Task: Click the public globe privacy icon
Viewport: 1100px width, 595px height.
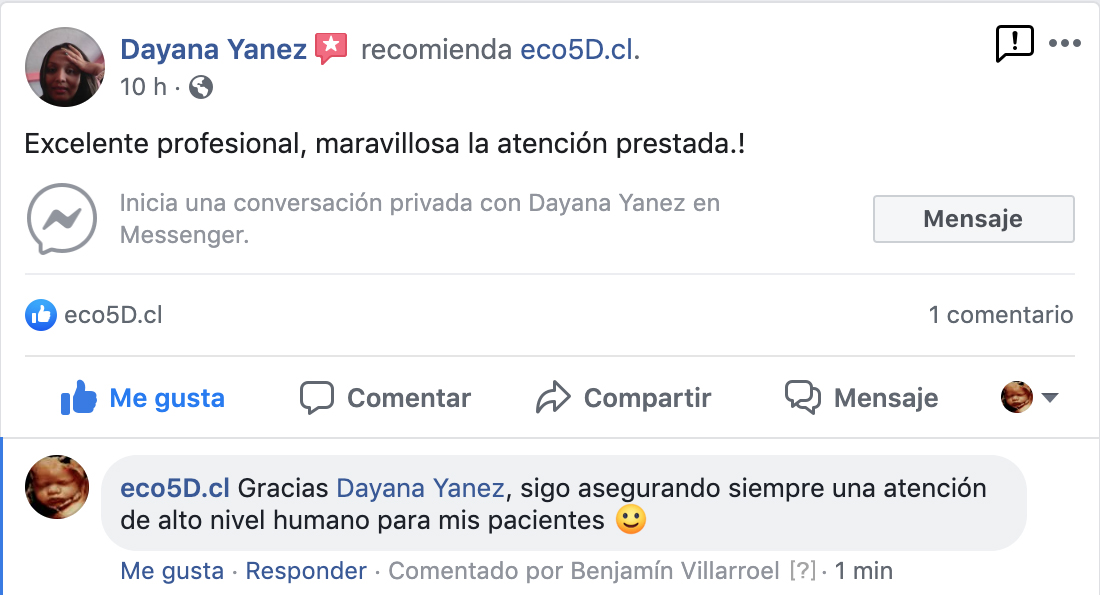Action: coord(201,87)
